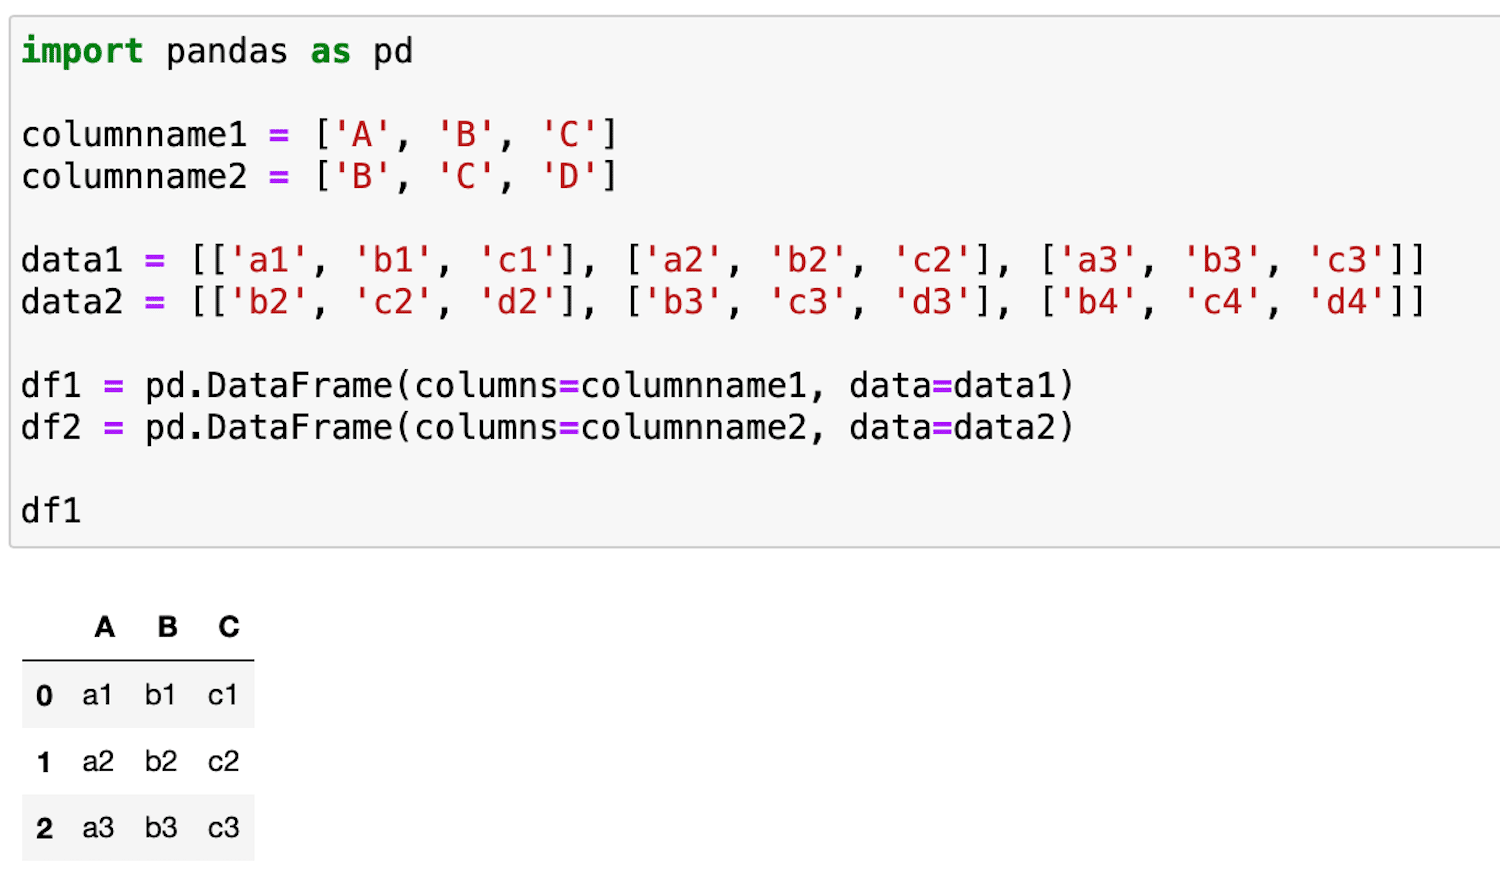This screenshot has width=1500, height=883.
Task: Click data=data2 argument in the df2 line
Action: click(952, 427)
